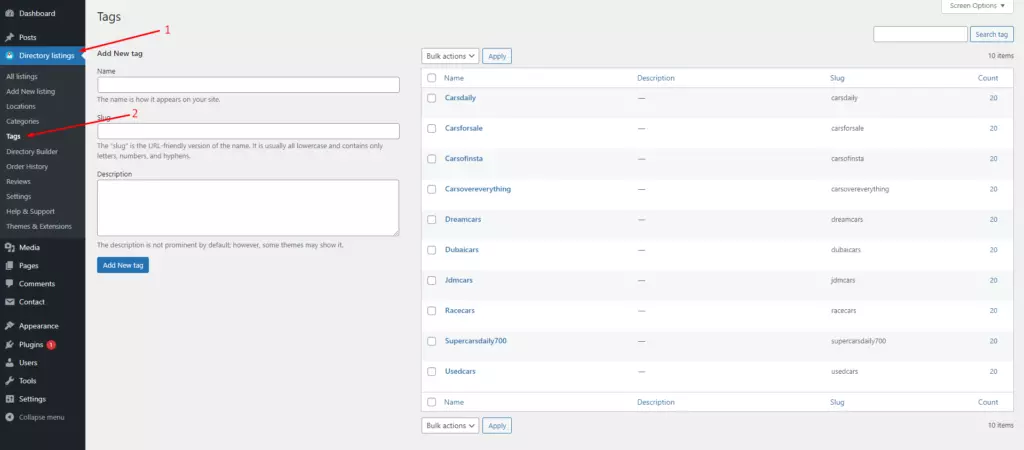Toggle select-all checkbox in table footer
This screenshot has height=450, width=1024.
tap(432, 402)
